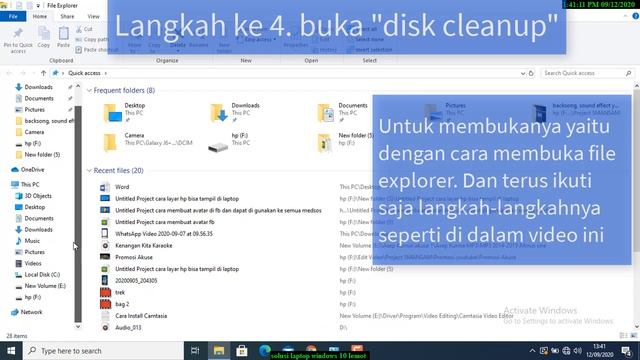The width and height of the screenshot is (640, 360).
Task: Select Kenangan Kita Karaoke file
Action: coord(144,246)
